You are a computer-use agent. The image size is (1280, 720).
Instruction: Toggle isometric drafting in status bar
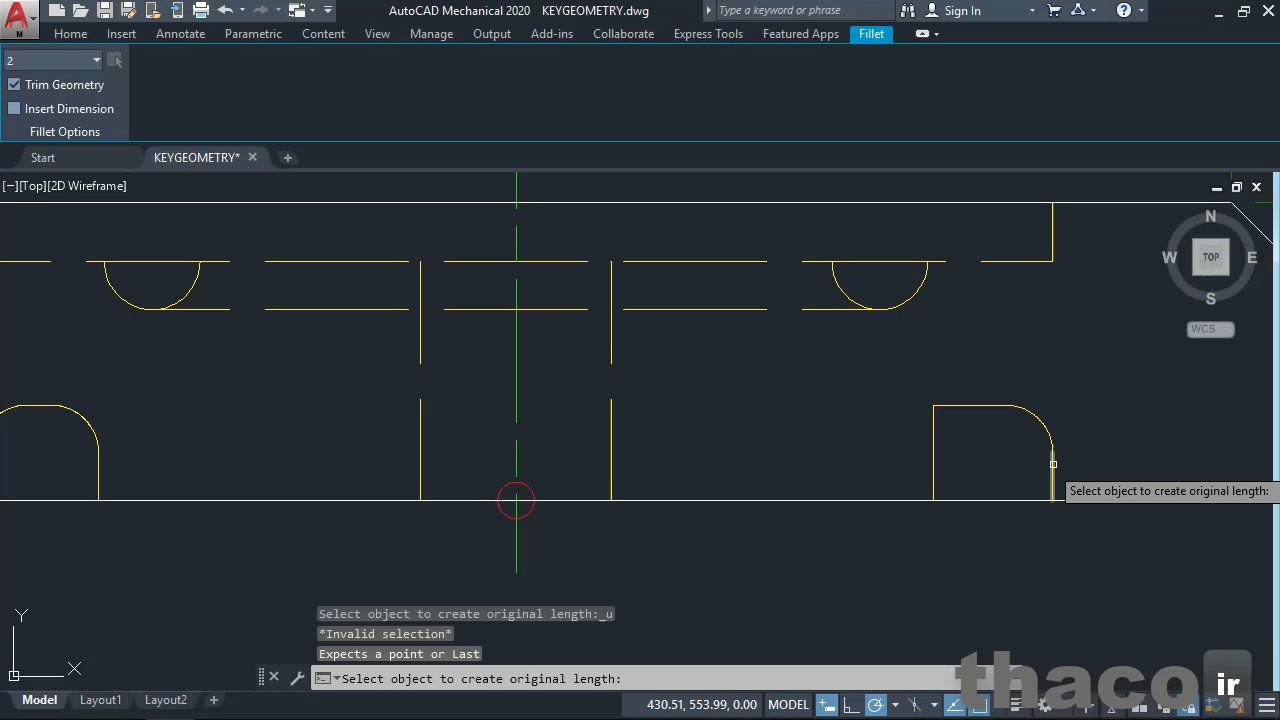pos(914,705)
